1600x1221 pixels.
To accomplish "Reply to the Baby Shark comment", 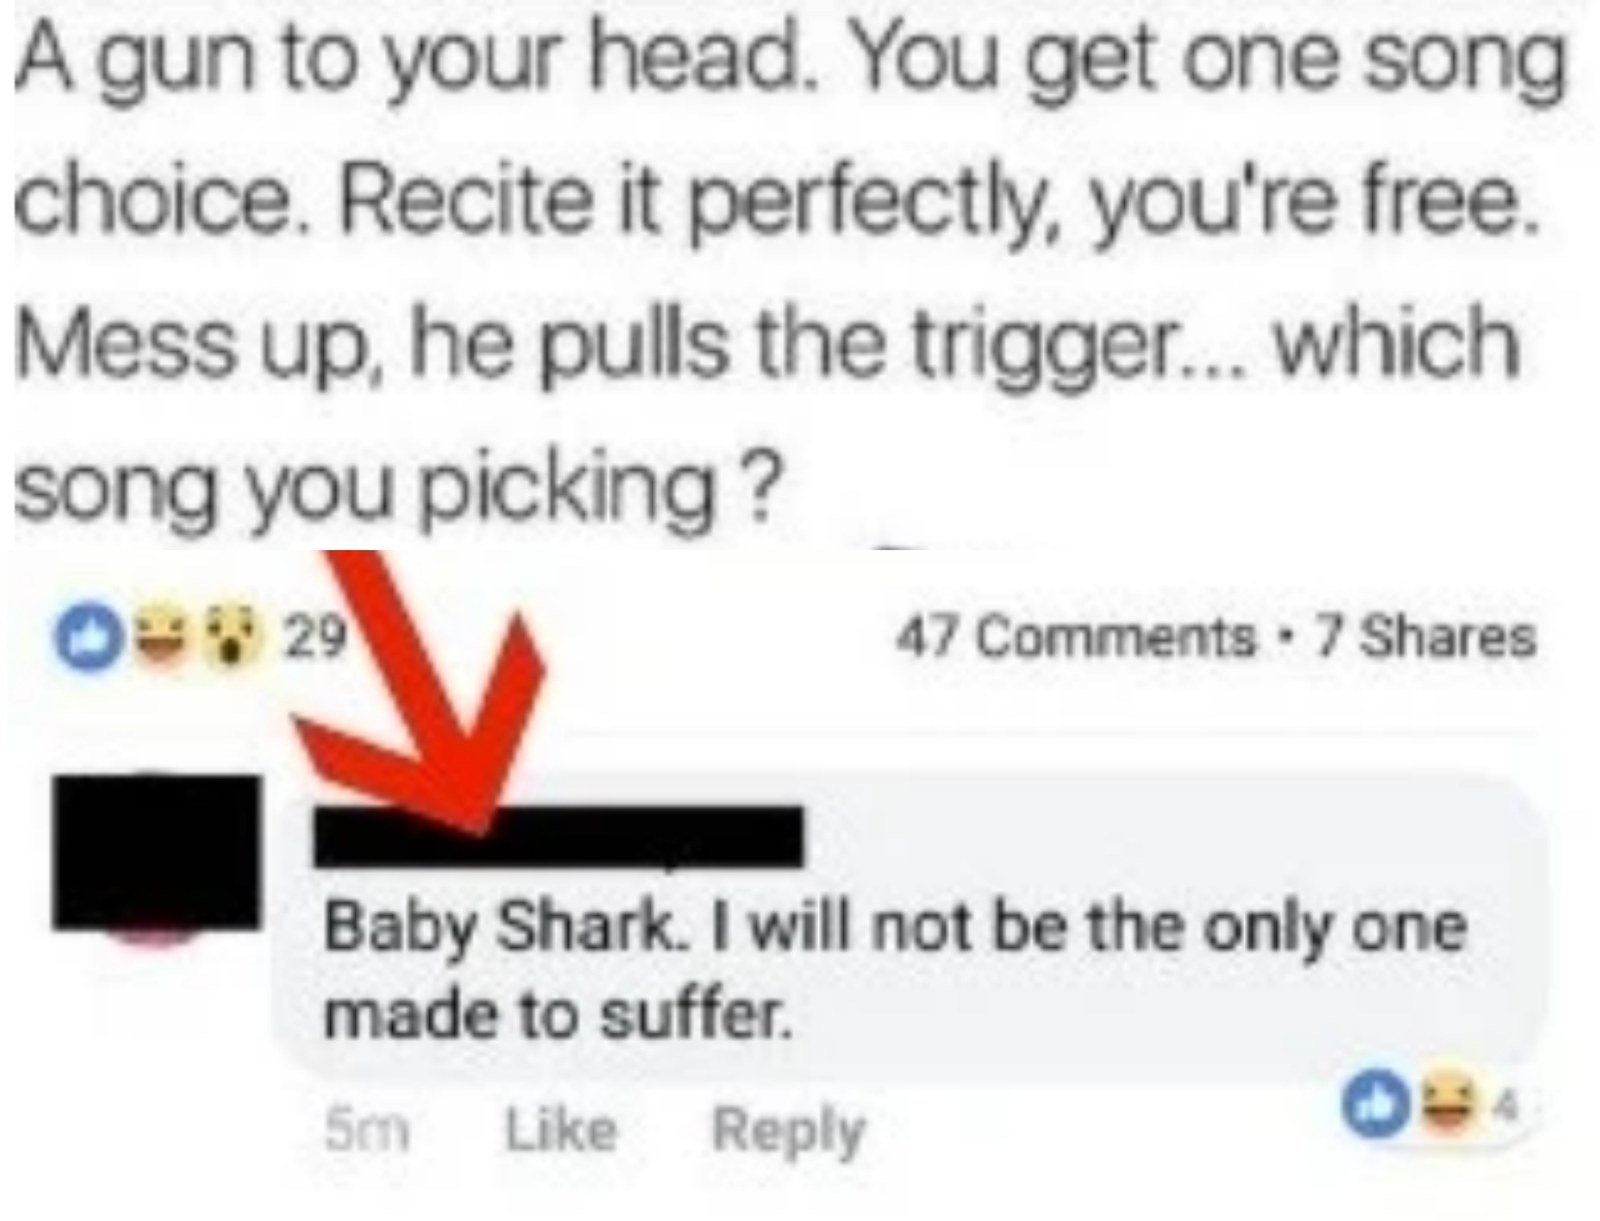I will (x=788, y=1132).
